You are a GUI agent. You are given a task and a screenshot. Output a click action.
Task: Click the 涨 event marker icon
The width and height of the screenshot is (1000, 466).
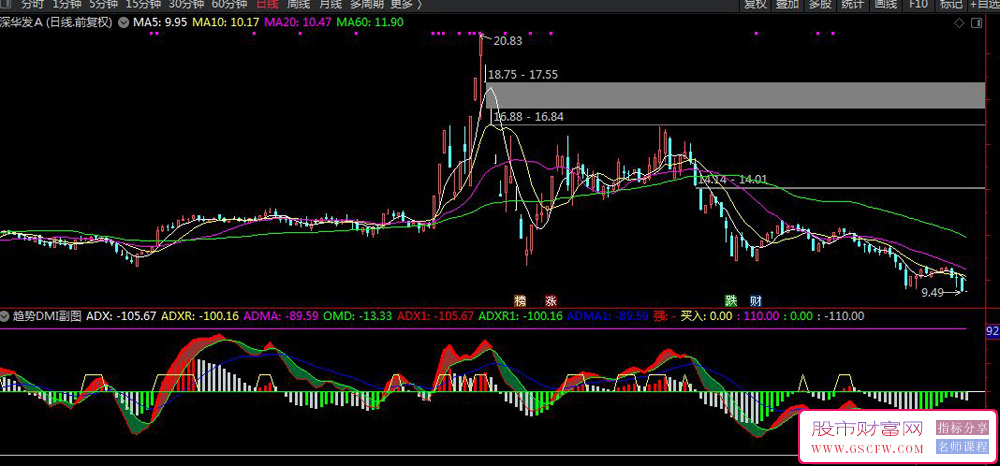point(550,301)
